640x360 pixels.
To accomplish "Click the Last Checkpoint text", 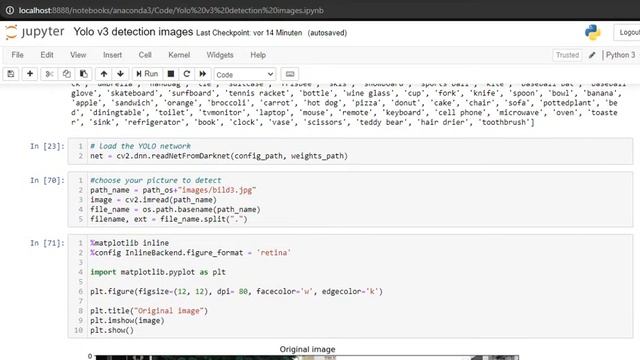I will 249,33.
